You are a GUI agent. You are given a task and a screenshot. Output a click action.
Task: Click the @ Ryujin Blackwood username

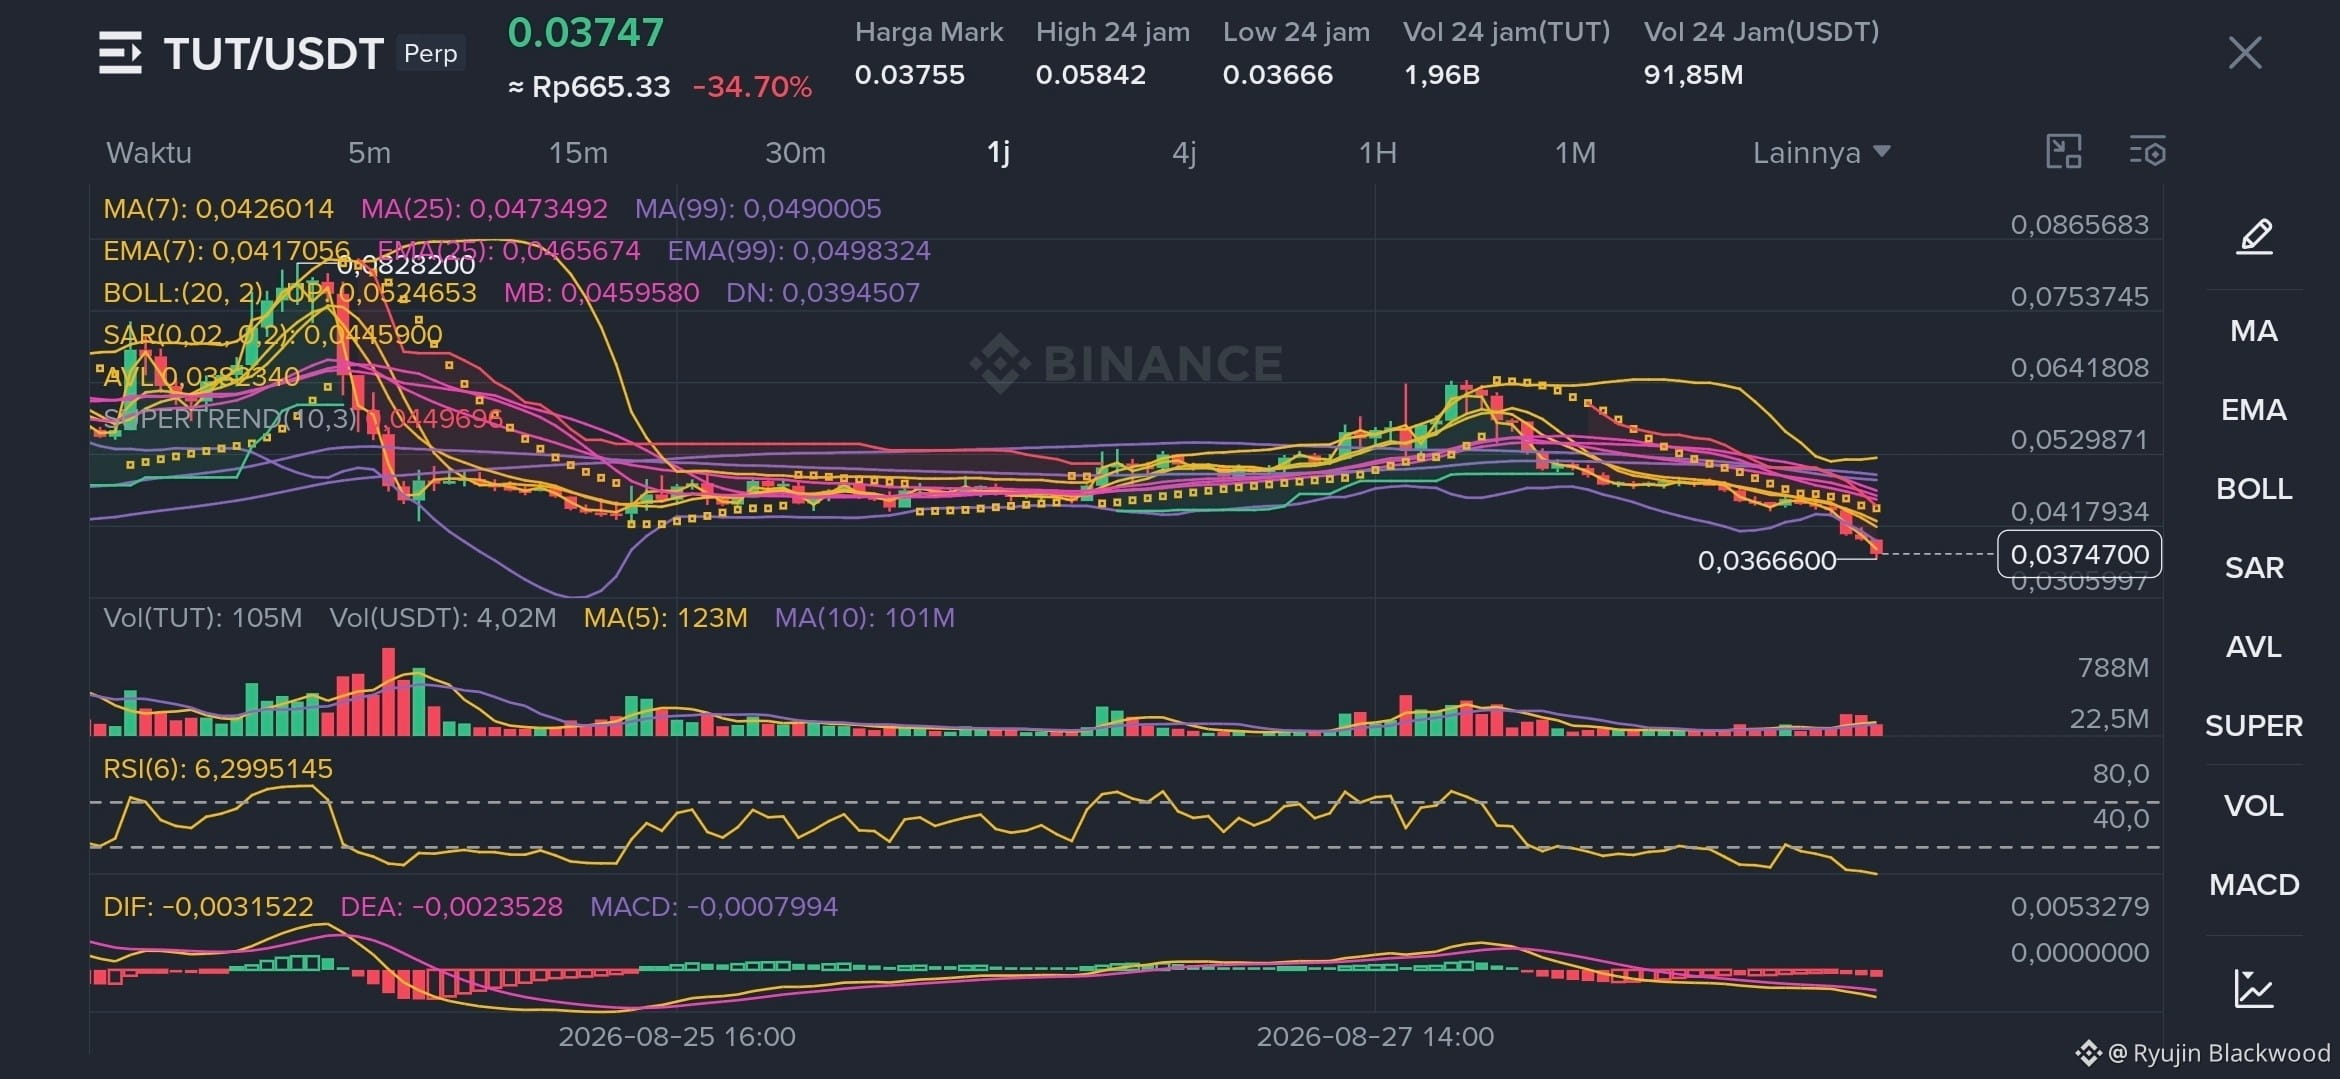click(x=2219, y=1053)
